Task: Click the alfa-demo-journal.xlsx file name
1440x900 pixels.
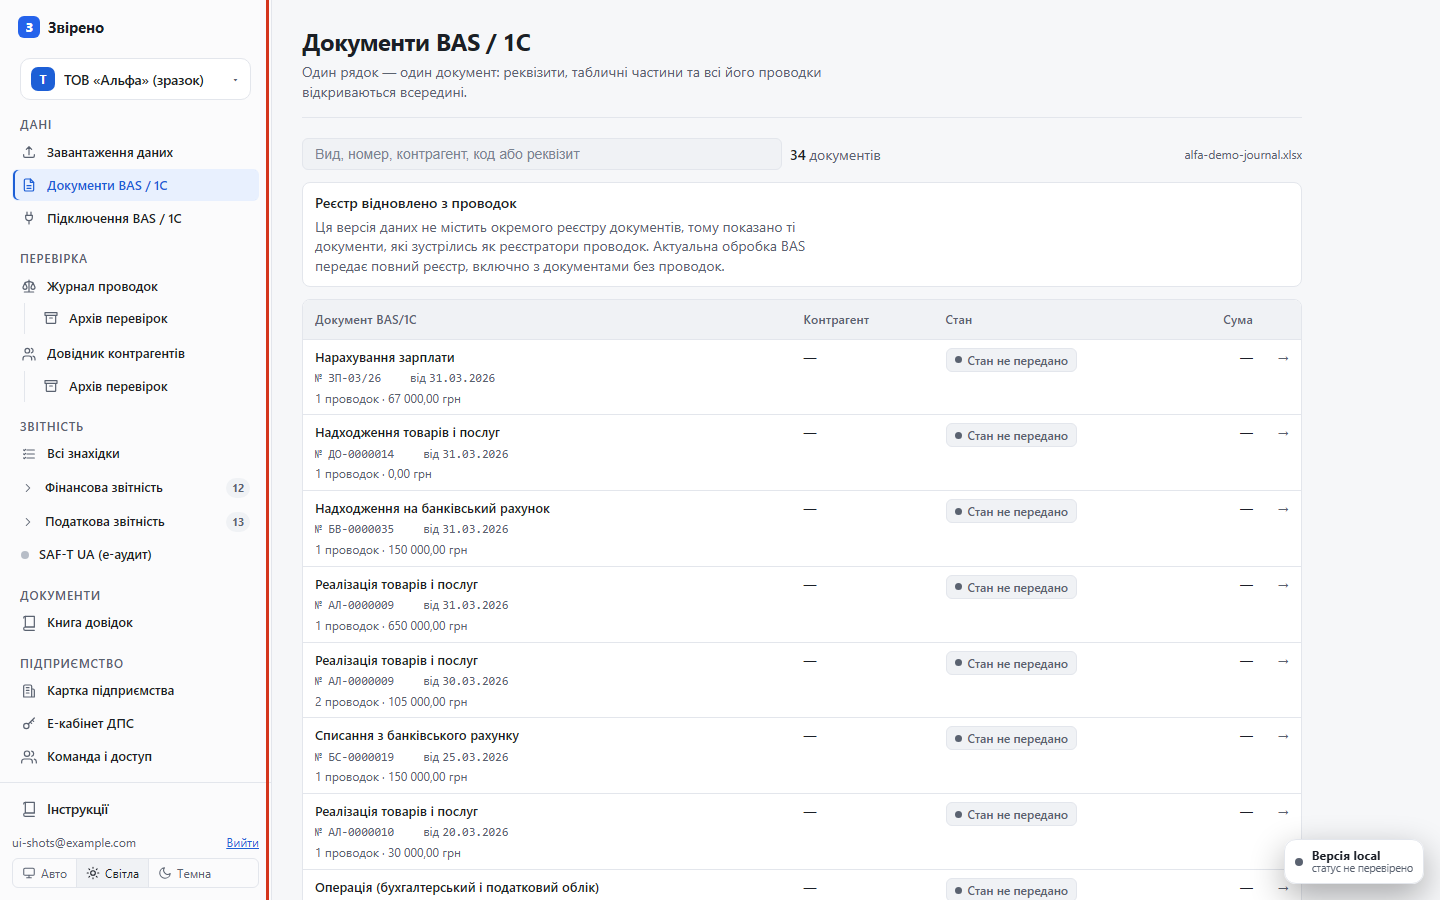Action: [1243, 155]
